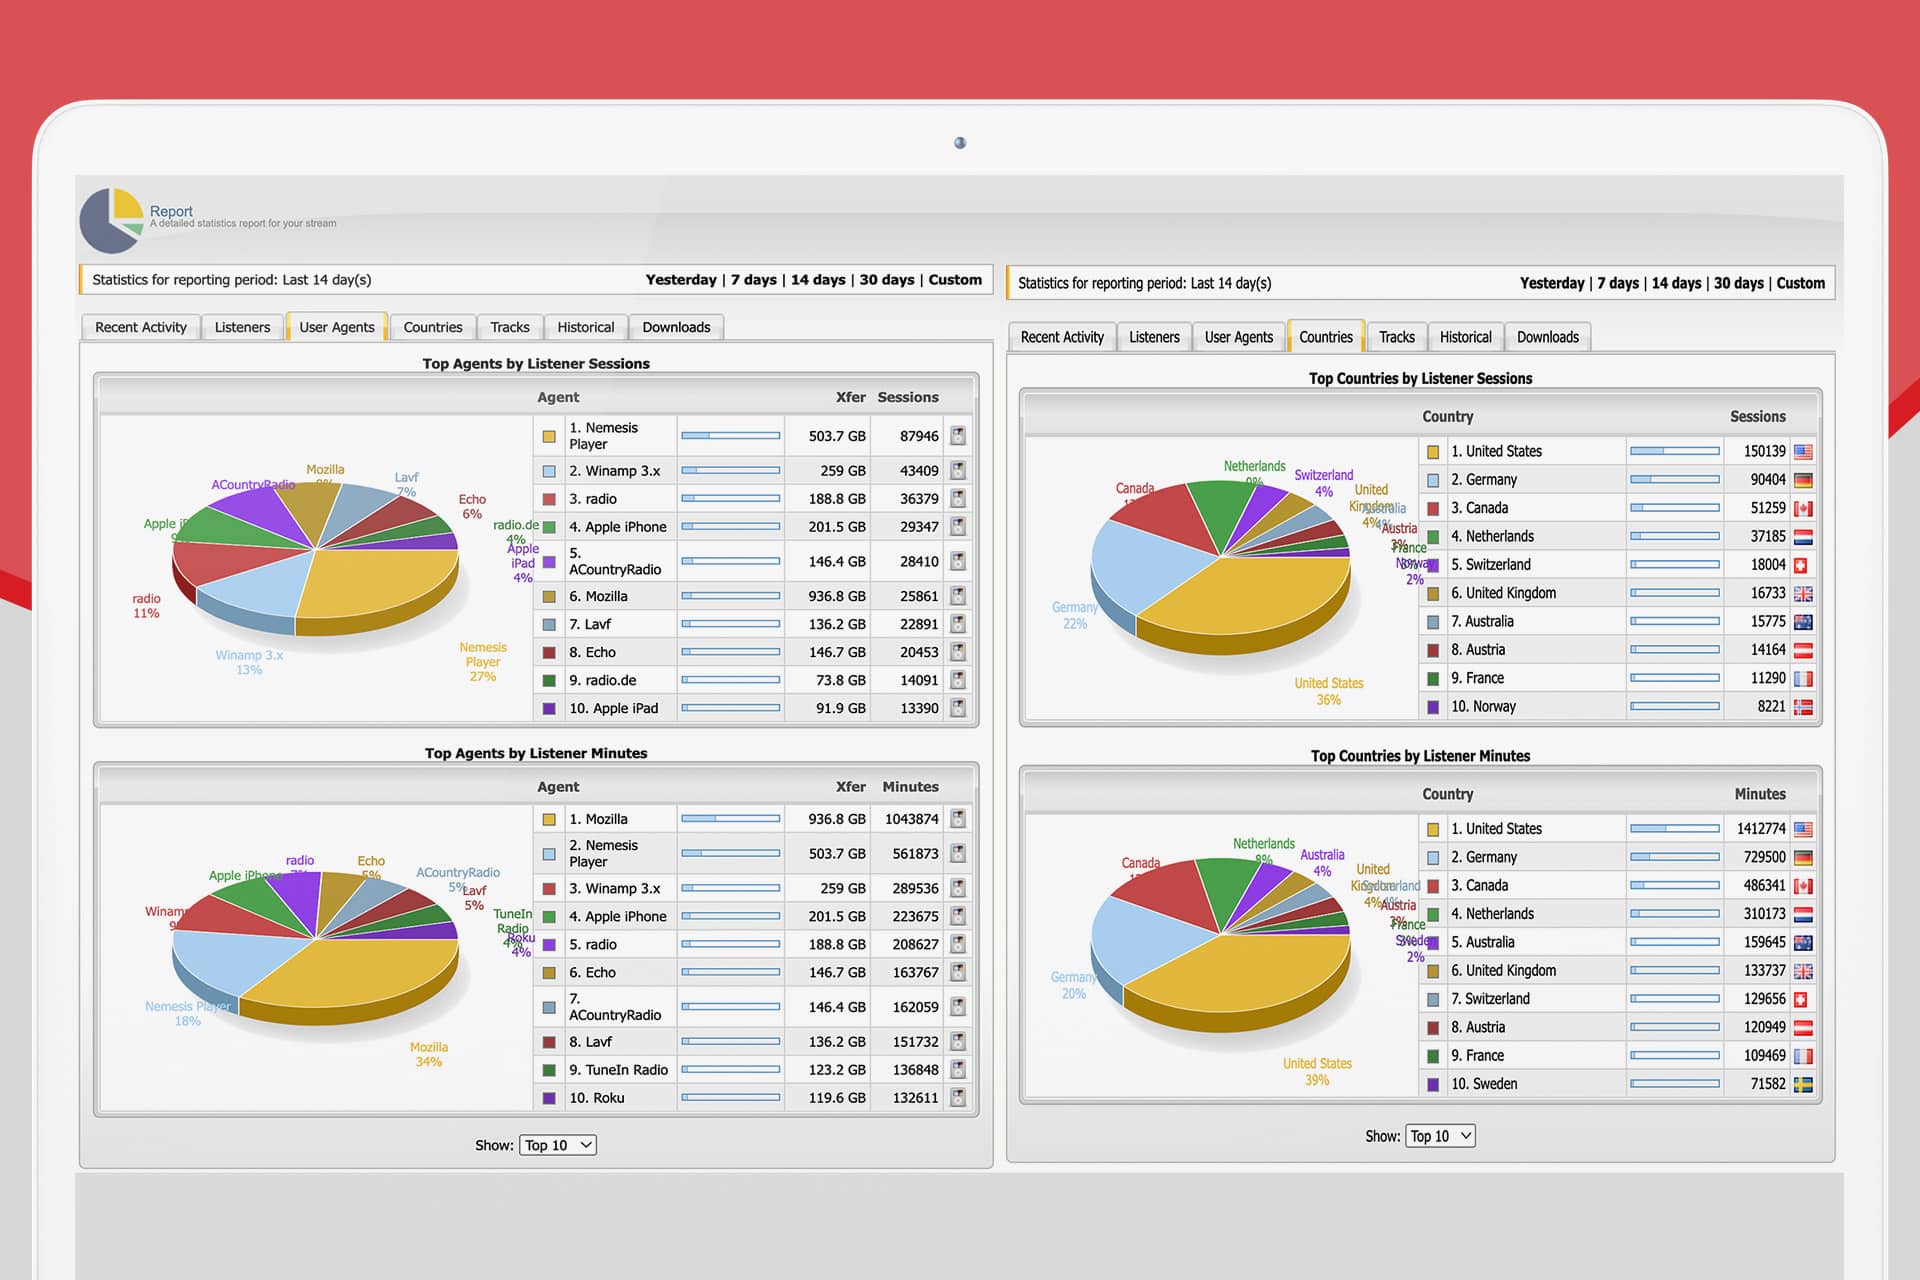Choose 14 days period in right panel

point(1676,283)
